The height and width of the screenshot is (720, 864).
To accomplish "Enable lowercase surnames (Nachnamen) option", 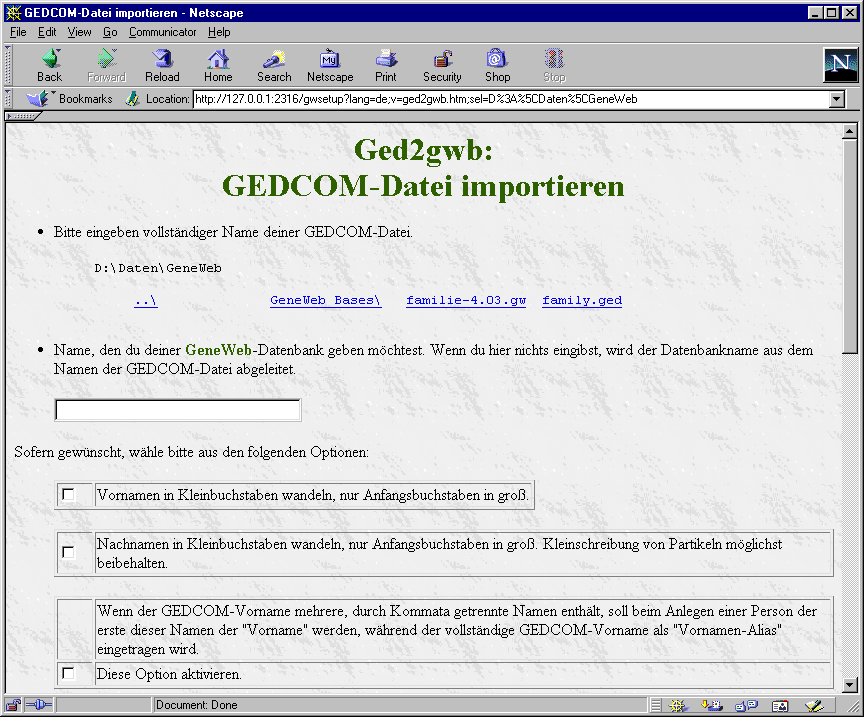I will pos(68,552).
